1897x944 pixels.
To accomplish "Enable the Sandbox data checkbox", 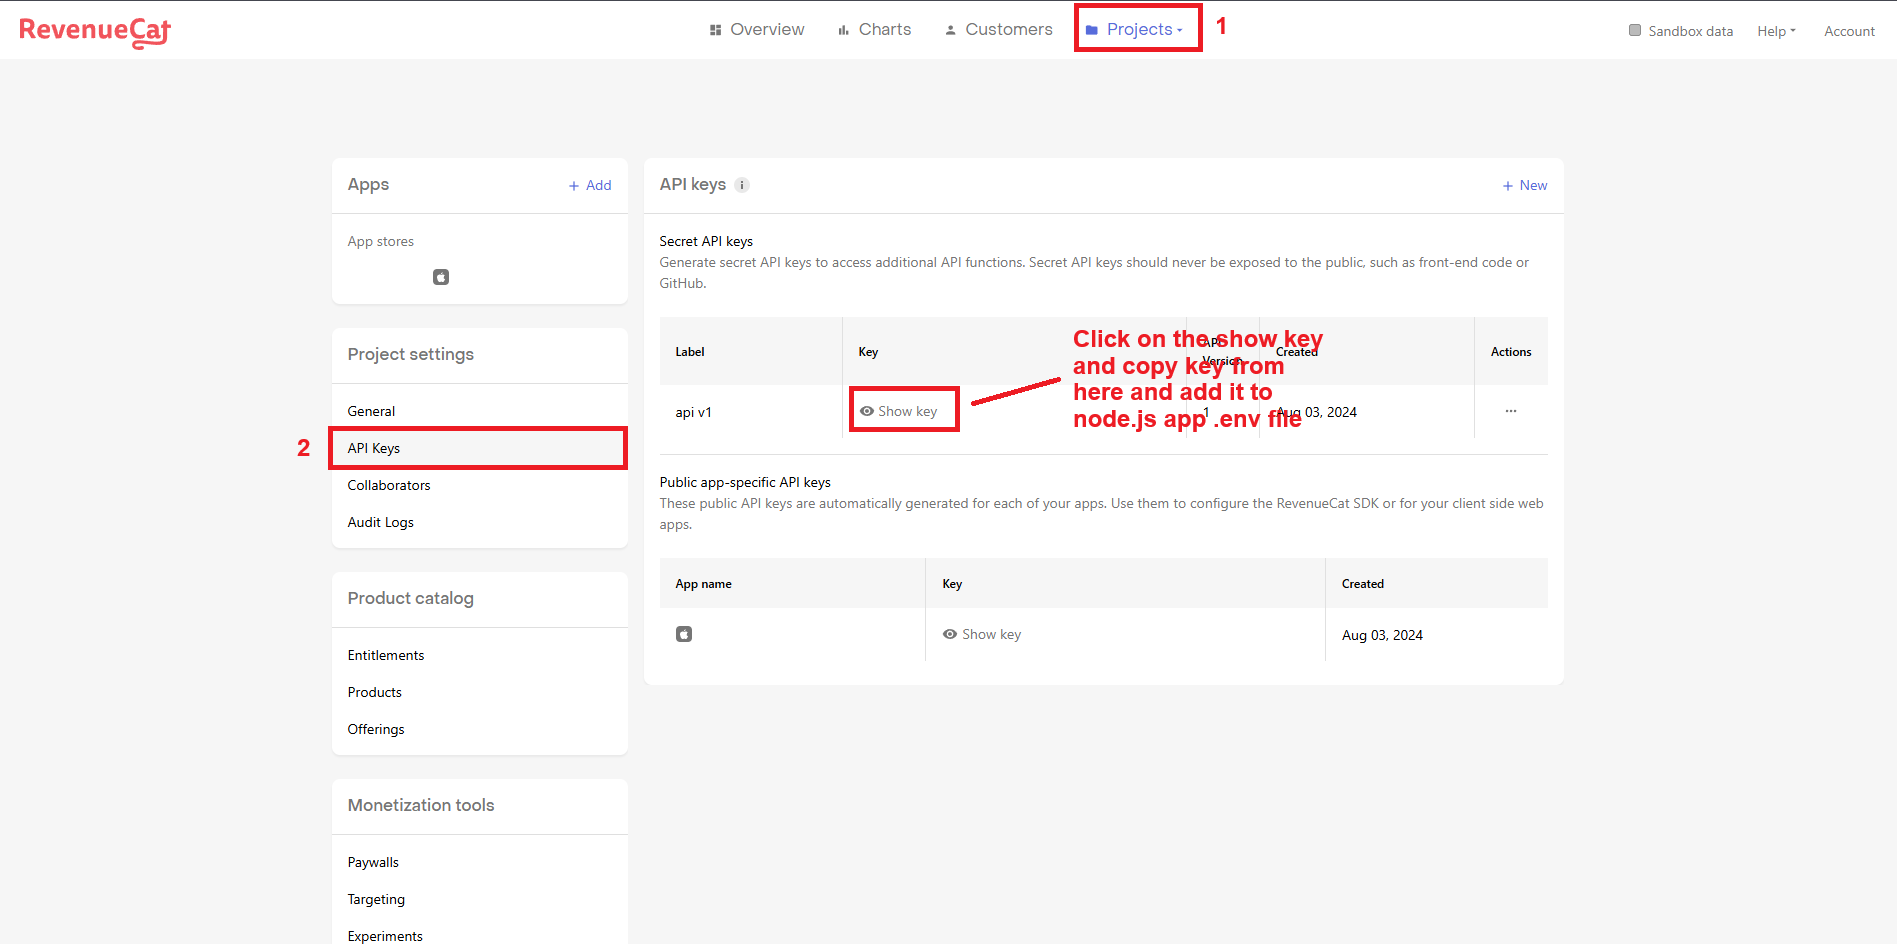I will pyautogui.click(x=1635, y=30).
